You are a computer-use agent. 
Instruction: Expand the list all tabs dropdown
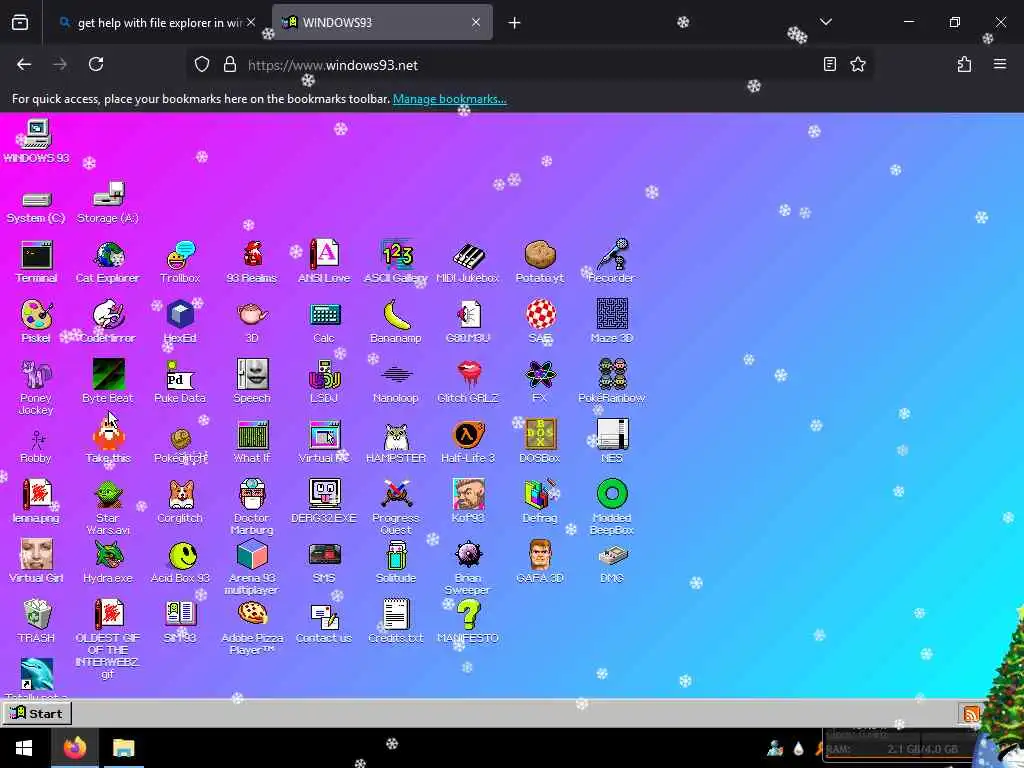826,22
